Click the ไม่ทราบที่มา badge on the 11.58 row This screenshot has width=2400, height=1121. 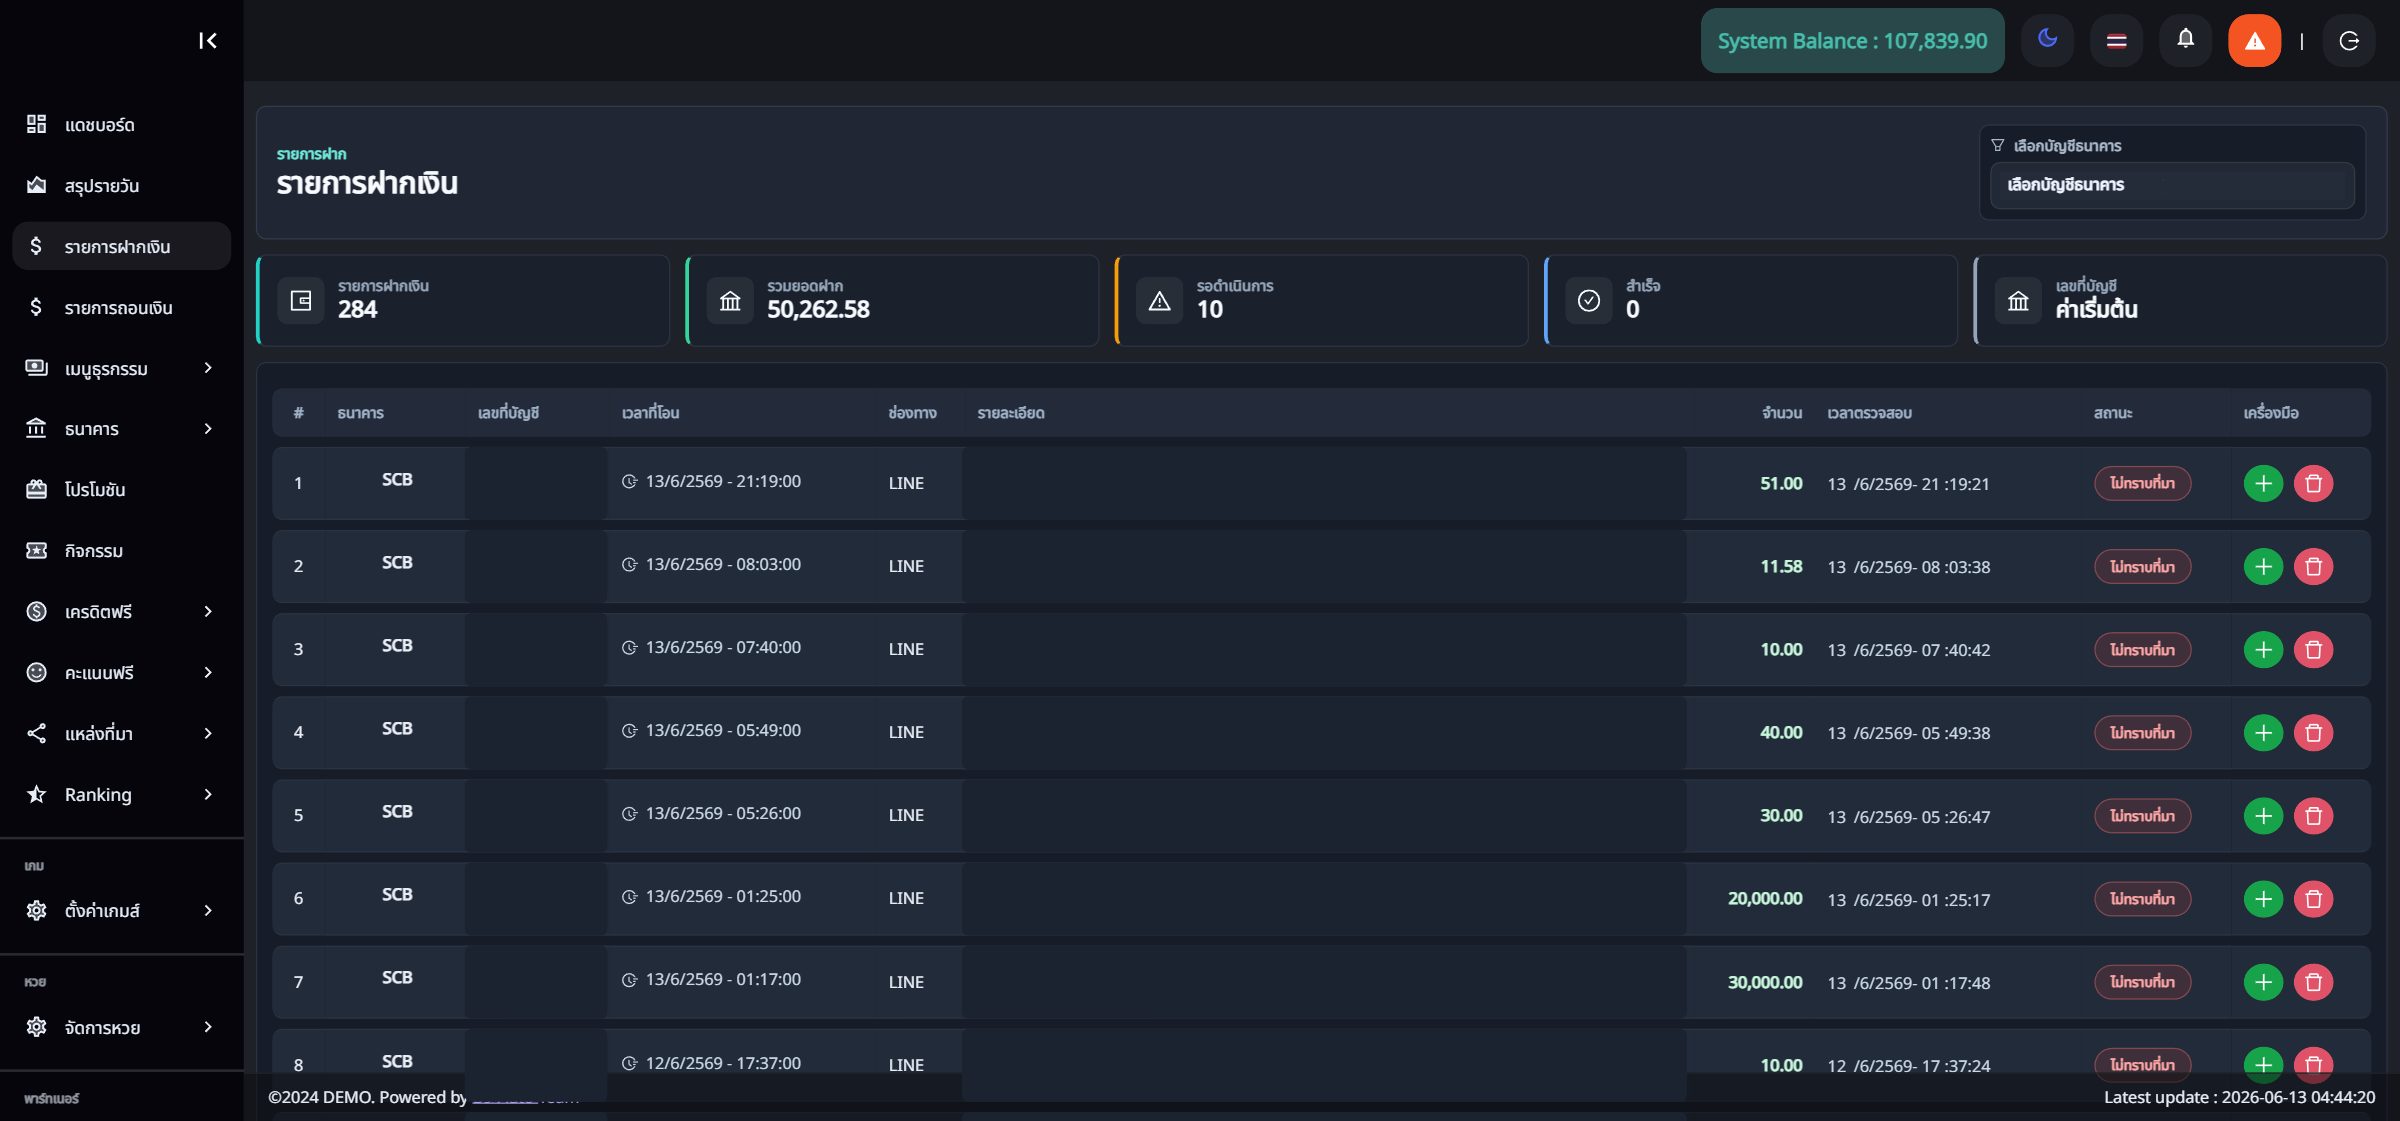pyautogui.click(x=2142, y=567)
